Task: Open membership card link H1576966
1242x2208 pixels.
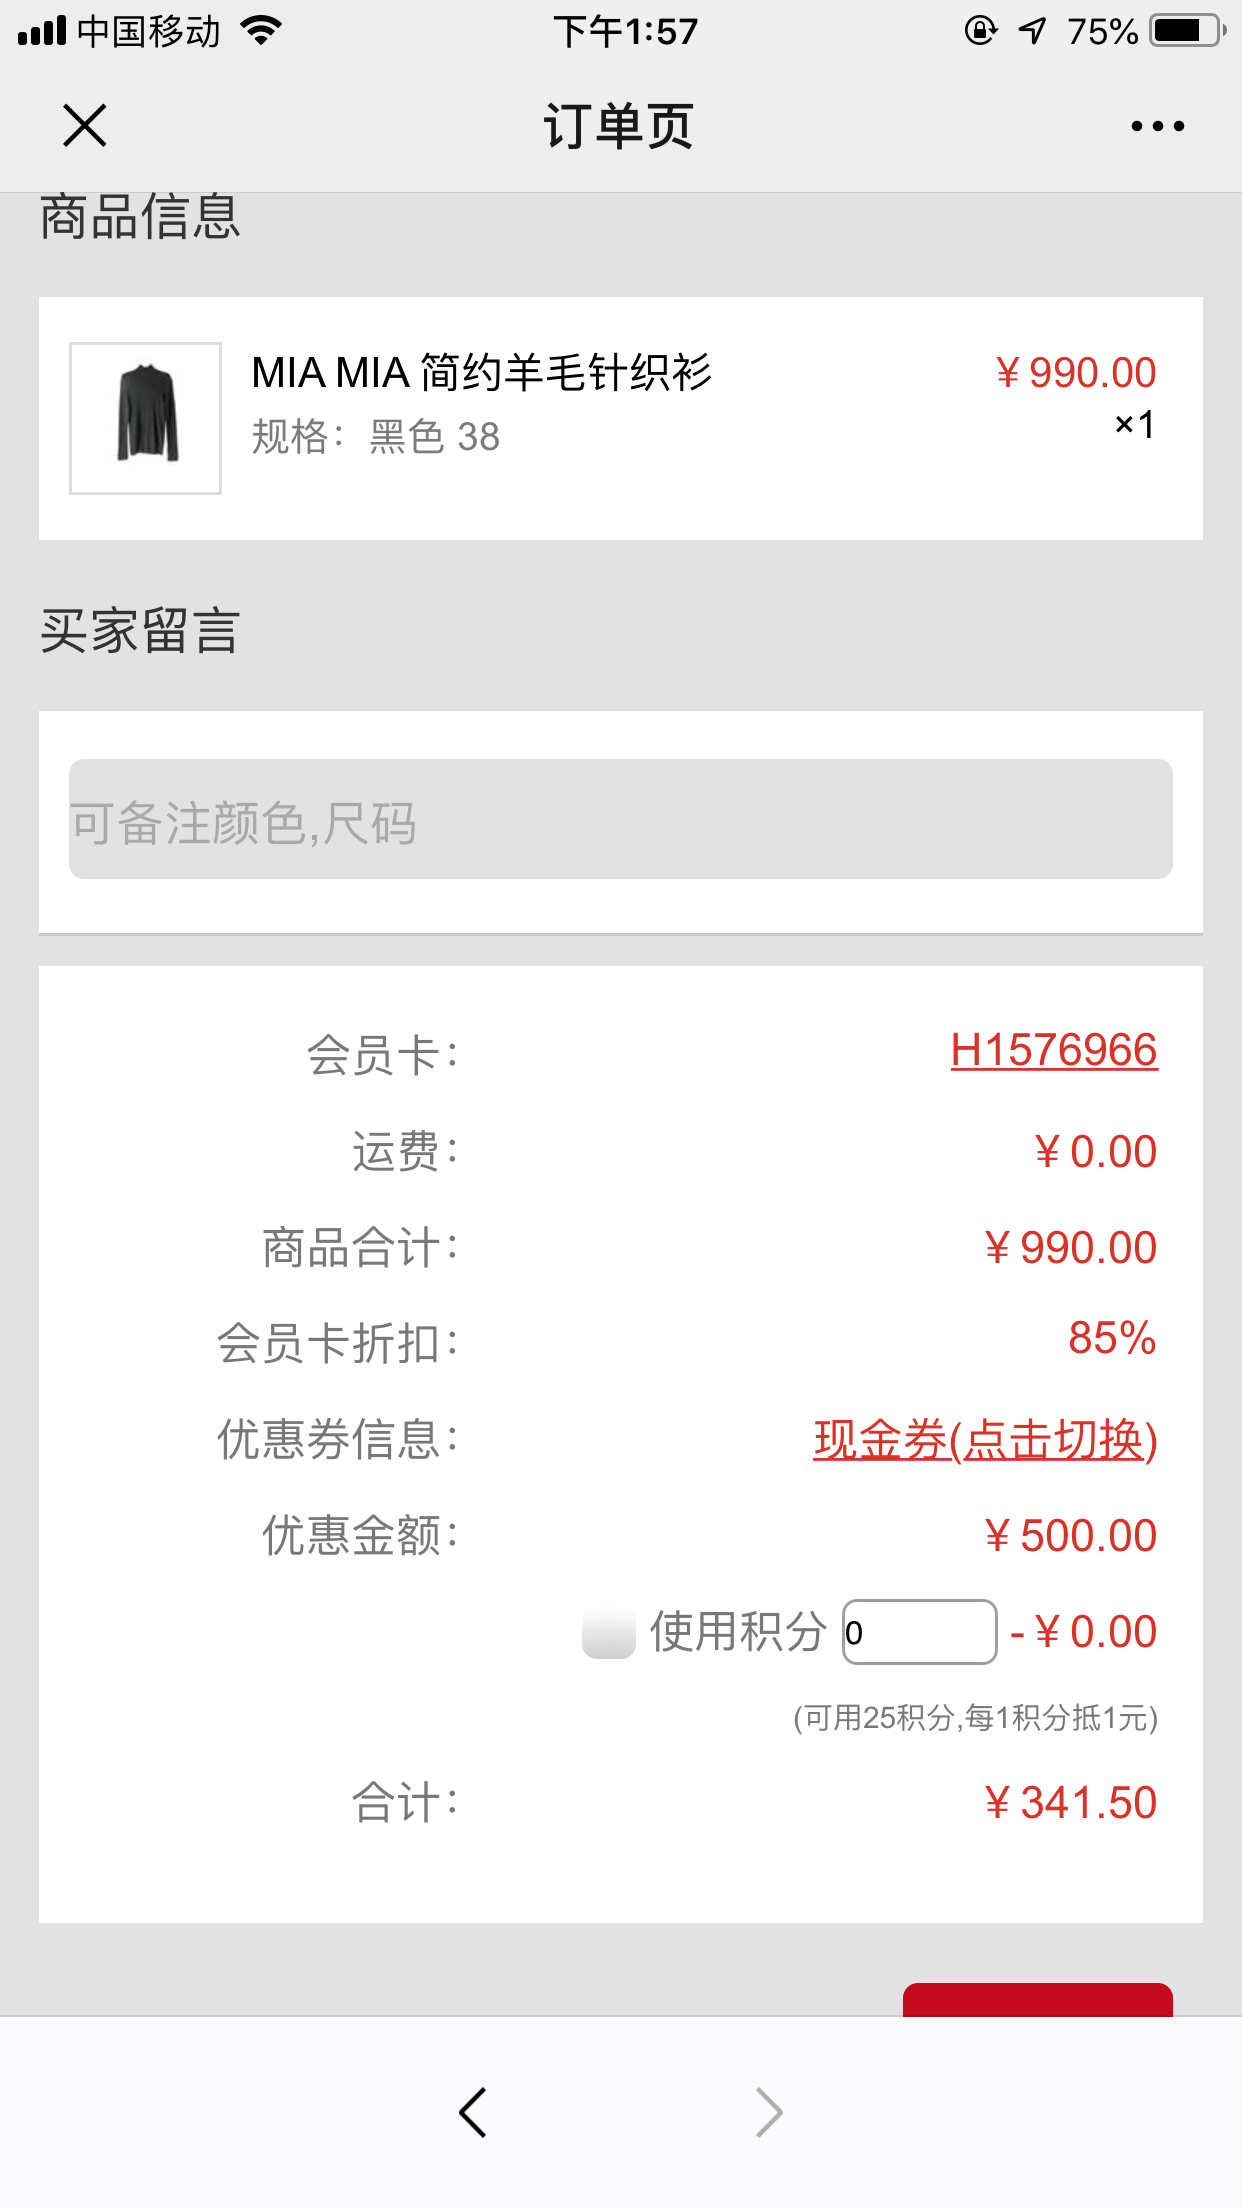Action: 1054,1051
